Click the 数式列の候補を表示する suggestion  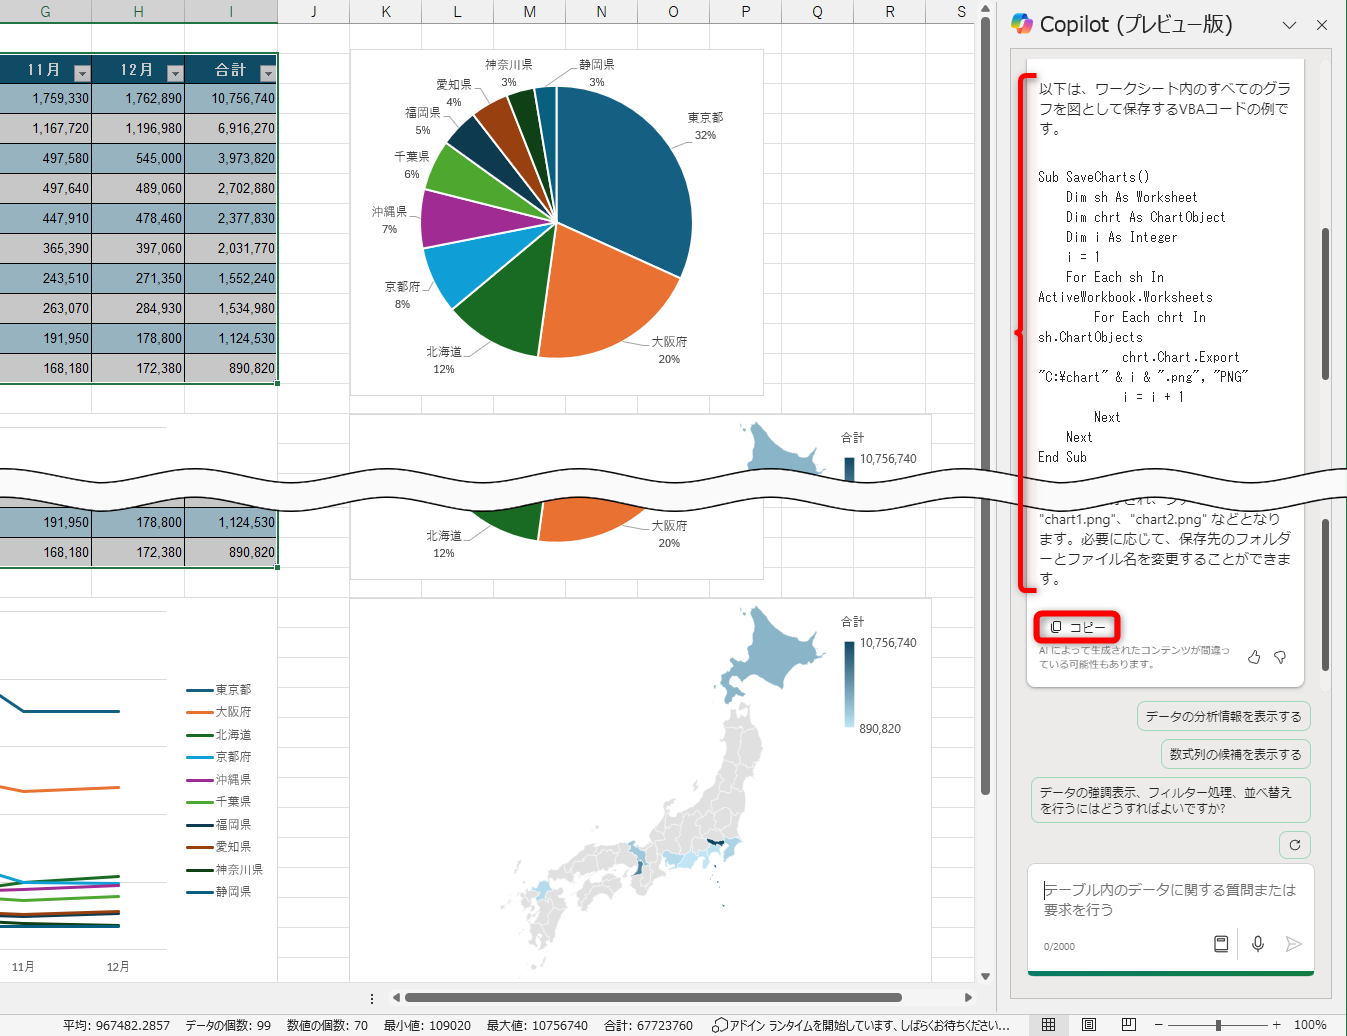pyautogui.click(x=1235, y=754)
